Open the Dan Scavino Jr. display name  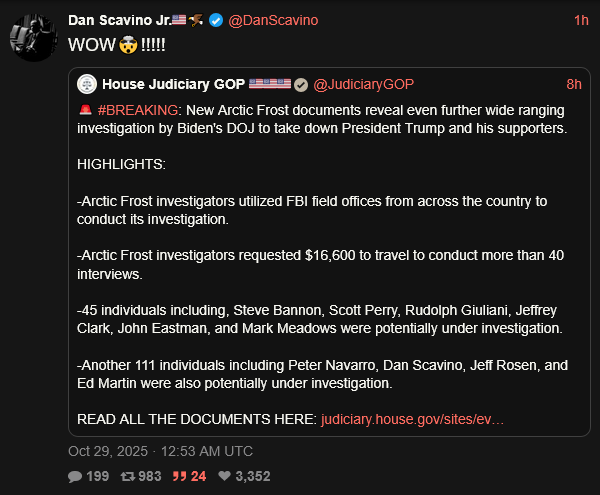126,21
